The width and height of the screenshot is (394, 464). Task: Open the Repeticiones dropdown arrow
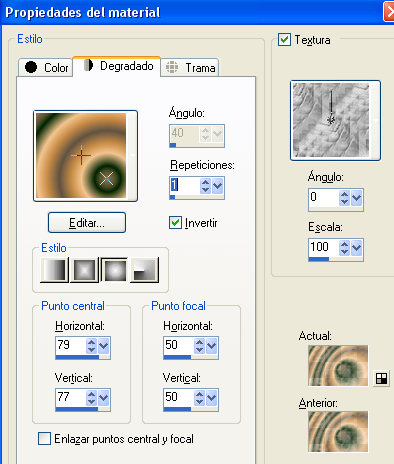coord(217,185)
